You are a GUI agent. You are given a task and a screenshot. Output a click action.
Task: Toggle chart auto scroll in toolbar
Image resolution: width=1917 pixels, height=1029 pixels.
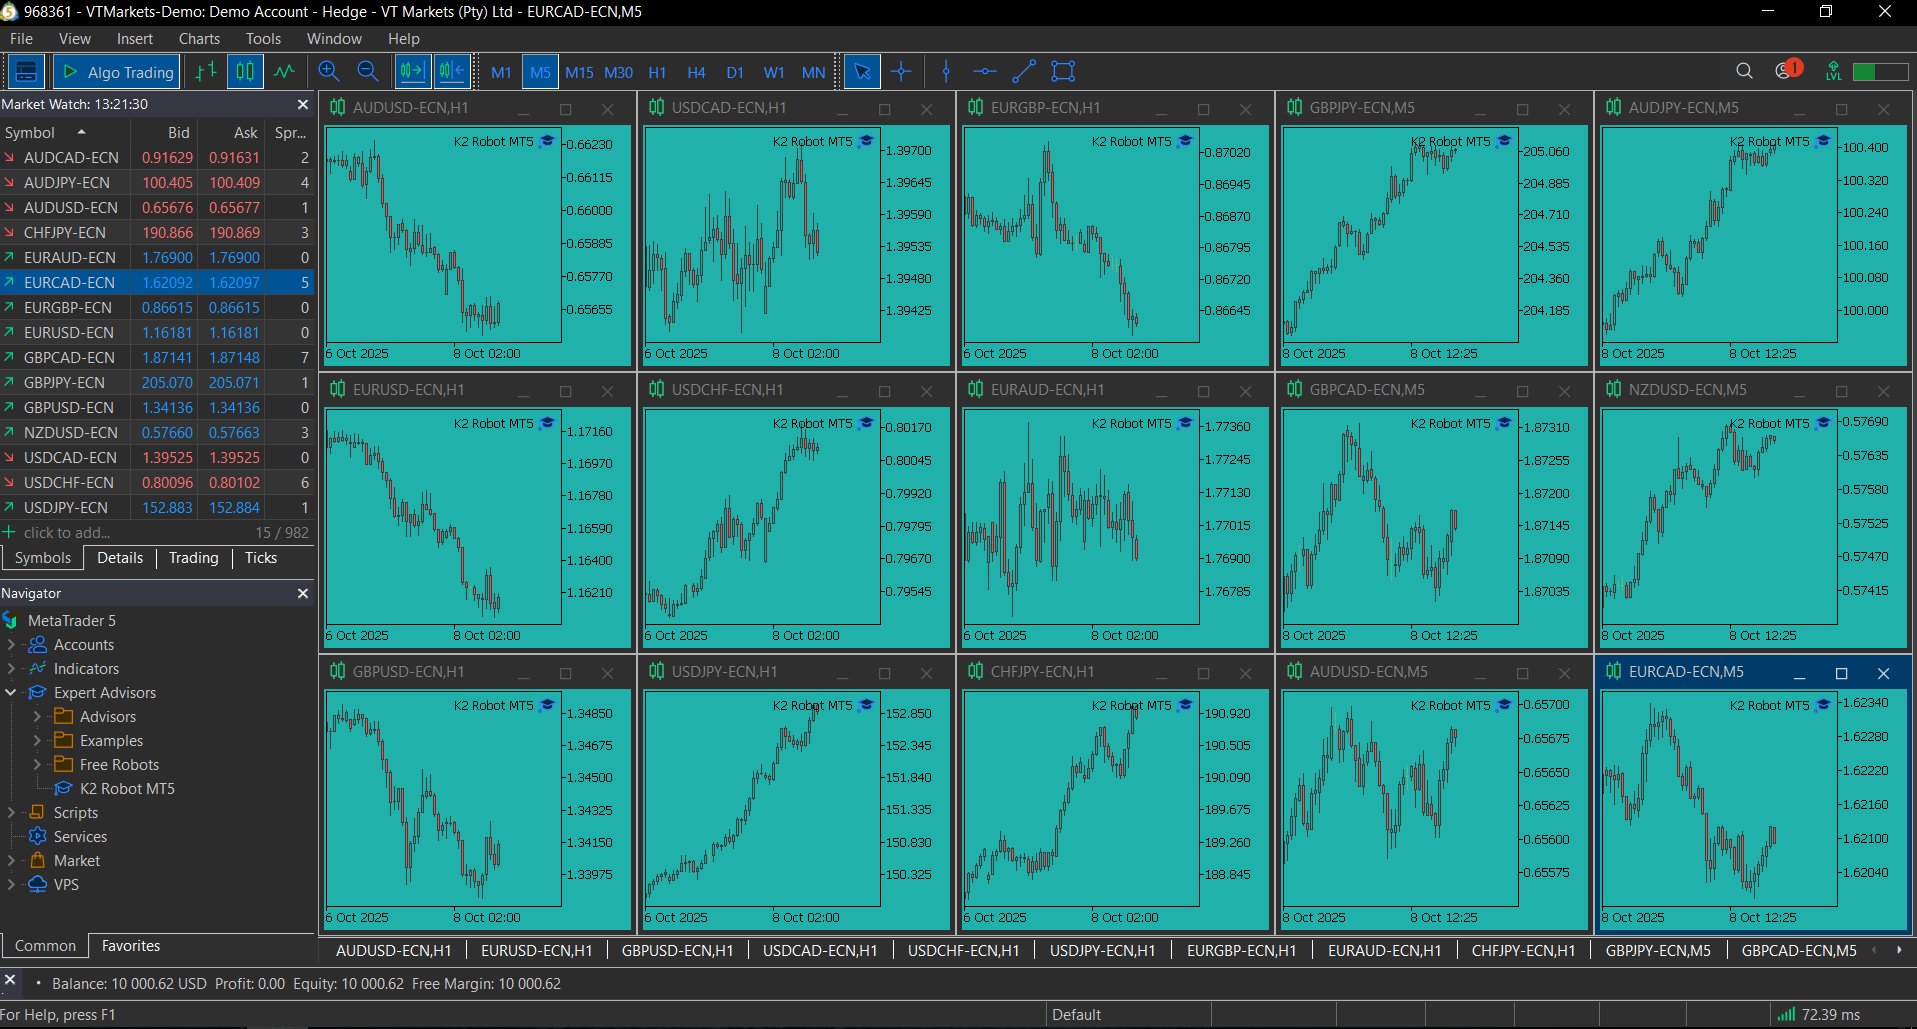(x=412, y=72)
